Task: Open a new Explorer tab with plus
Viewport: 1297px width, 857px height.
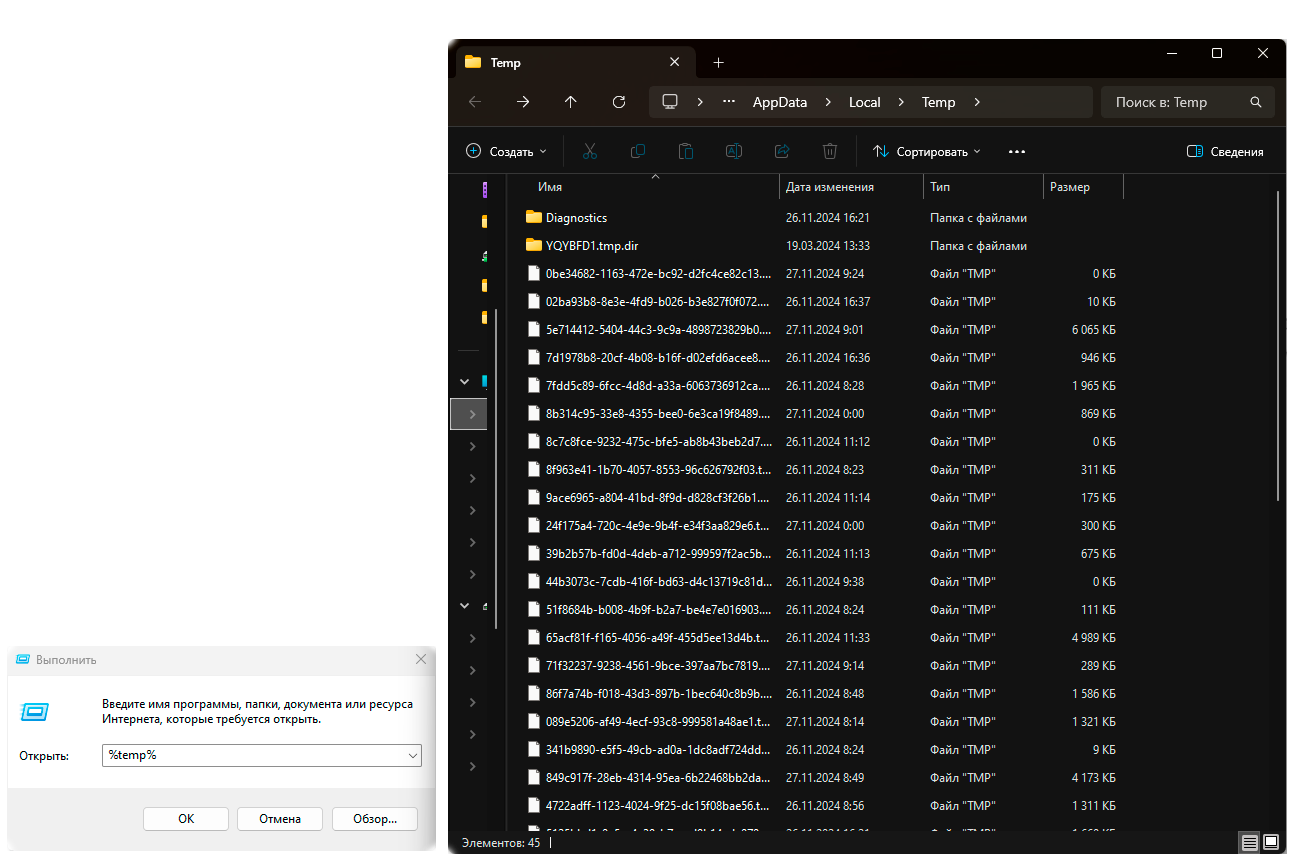Action: point(718,62)
